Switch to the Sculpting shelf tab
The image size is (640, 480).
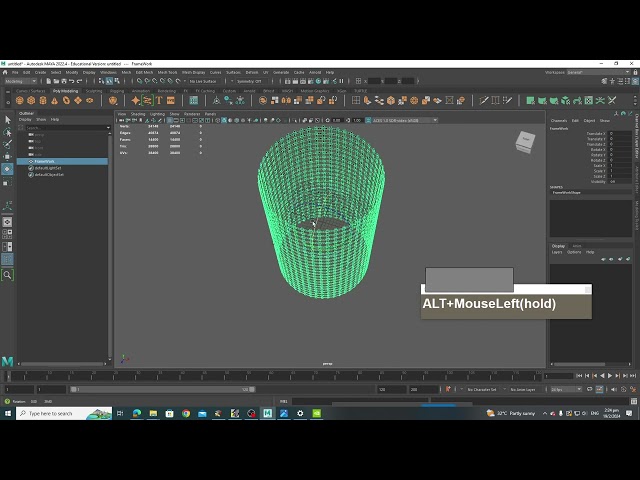point(94,91)
